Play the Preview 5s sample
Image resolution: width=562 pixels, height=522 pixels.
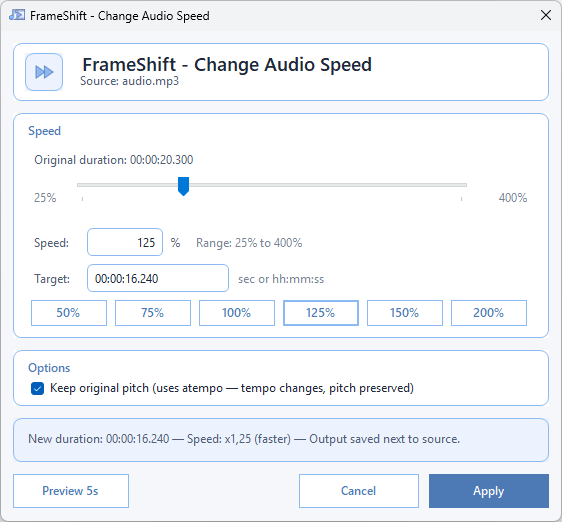click(x=71, y=491)
